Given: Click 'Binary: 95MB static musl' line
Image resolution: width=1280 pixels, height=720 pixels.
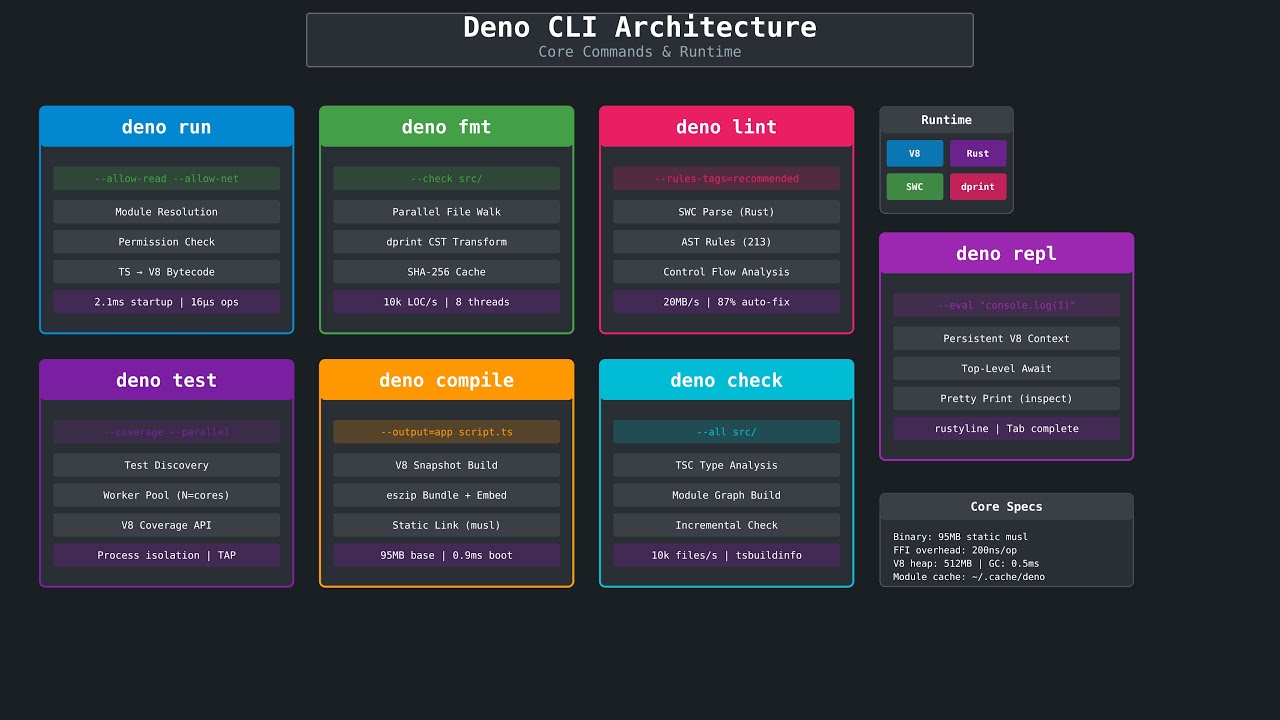Looking at the screenshot, I should click(960, 537).
